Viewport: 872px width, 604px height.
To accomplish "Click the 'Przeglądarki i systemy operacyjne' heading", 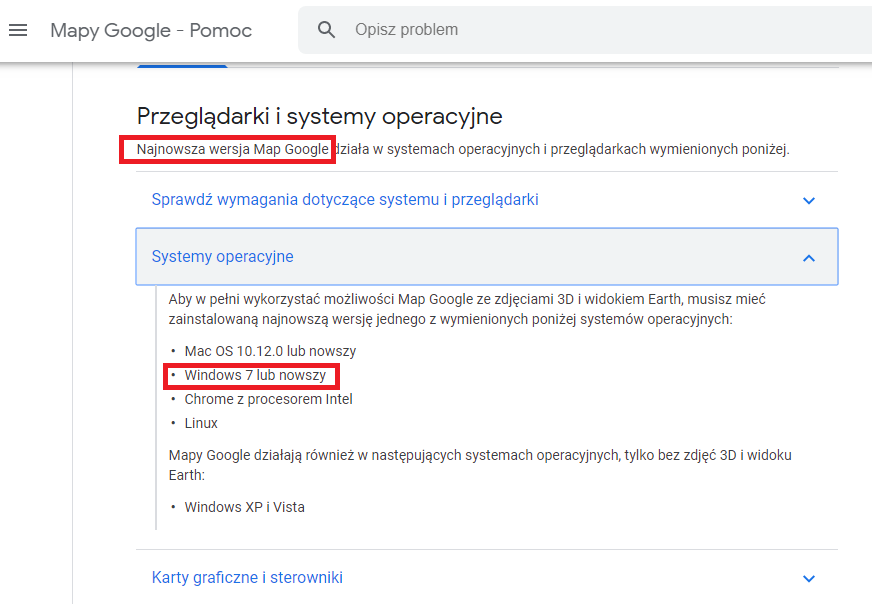I will 310,115.
